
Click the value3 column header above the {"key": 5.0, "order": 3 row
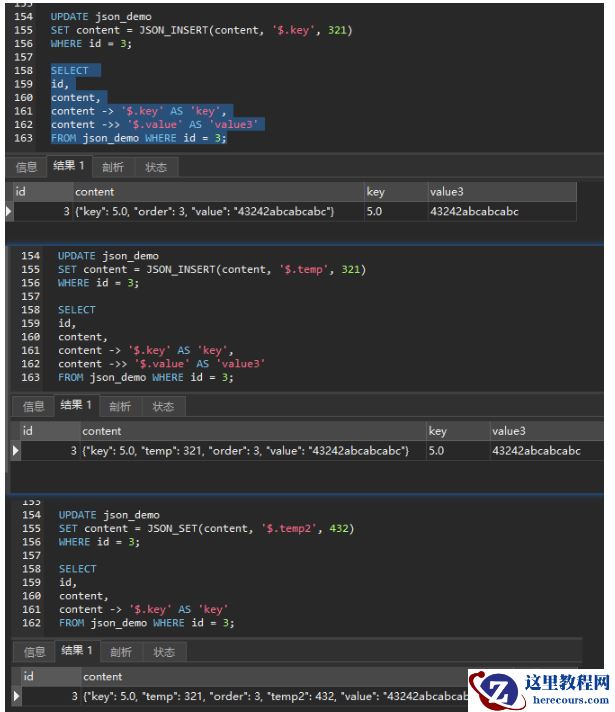pyautogui.click(x=502, y=192)
